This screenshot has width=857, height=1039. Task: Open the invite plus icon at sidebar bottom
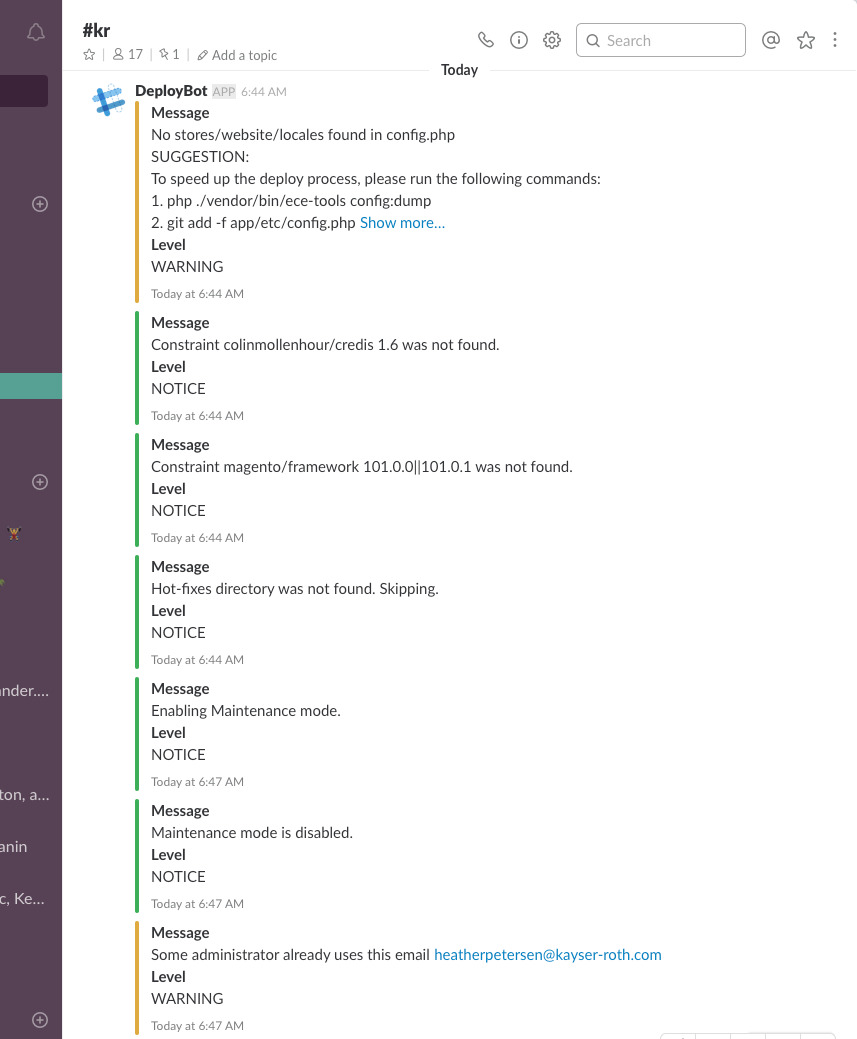(40, 1020)
